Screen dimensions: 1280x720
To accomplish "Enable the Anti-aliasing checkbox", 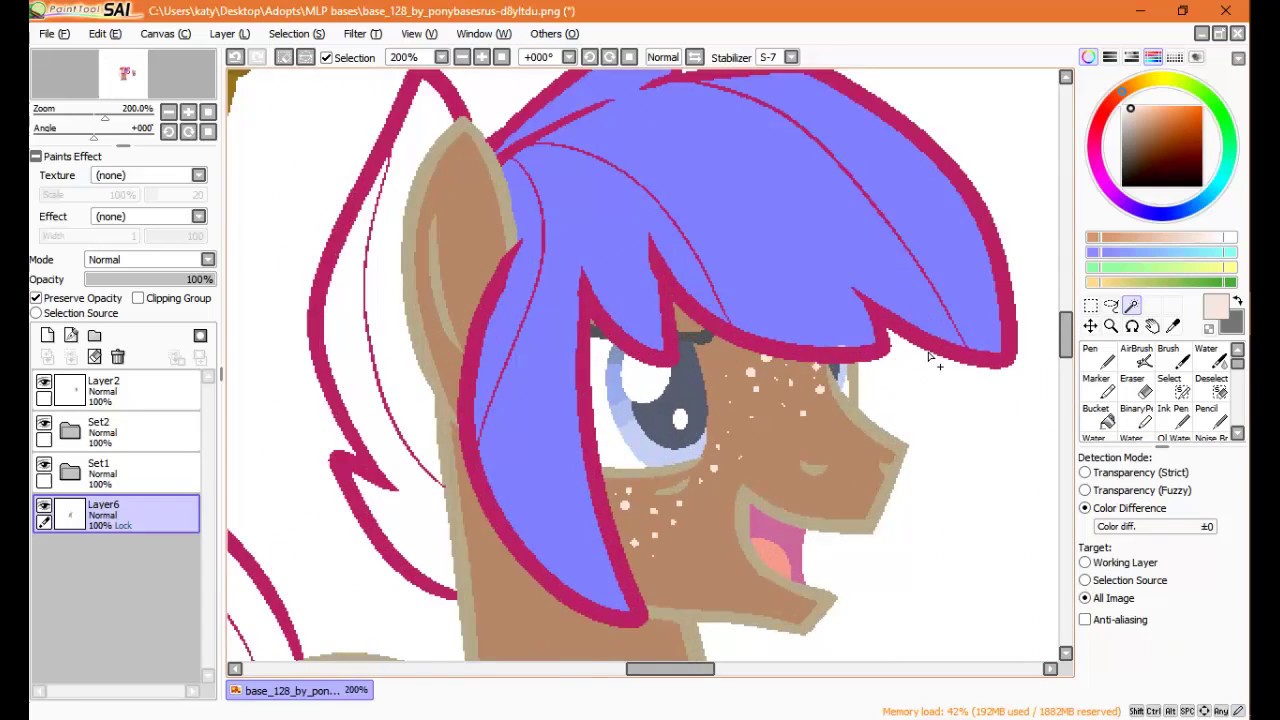I will pyautogui.click(x=1085, y=620).
